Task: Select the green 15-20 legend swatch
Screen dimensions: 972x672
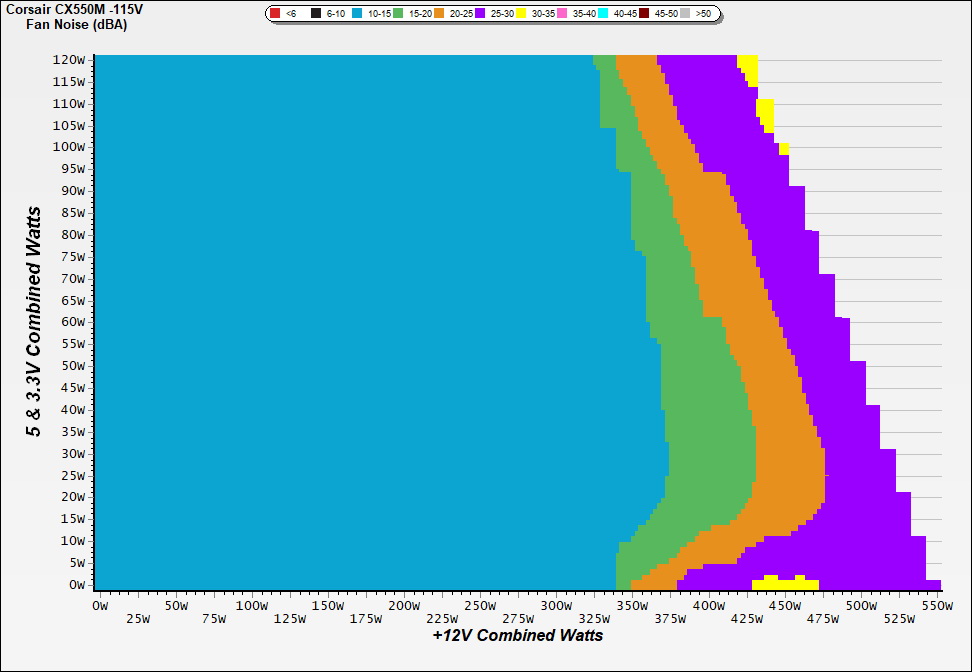Action: pyautogui.click(x=399, y=14)
